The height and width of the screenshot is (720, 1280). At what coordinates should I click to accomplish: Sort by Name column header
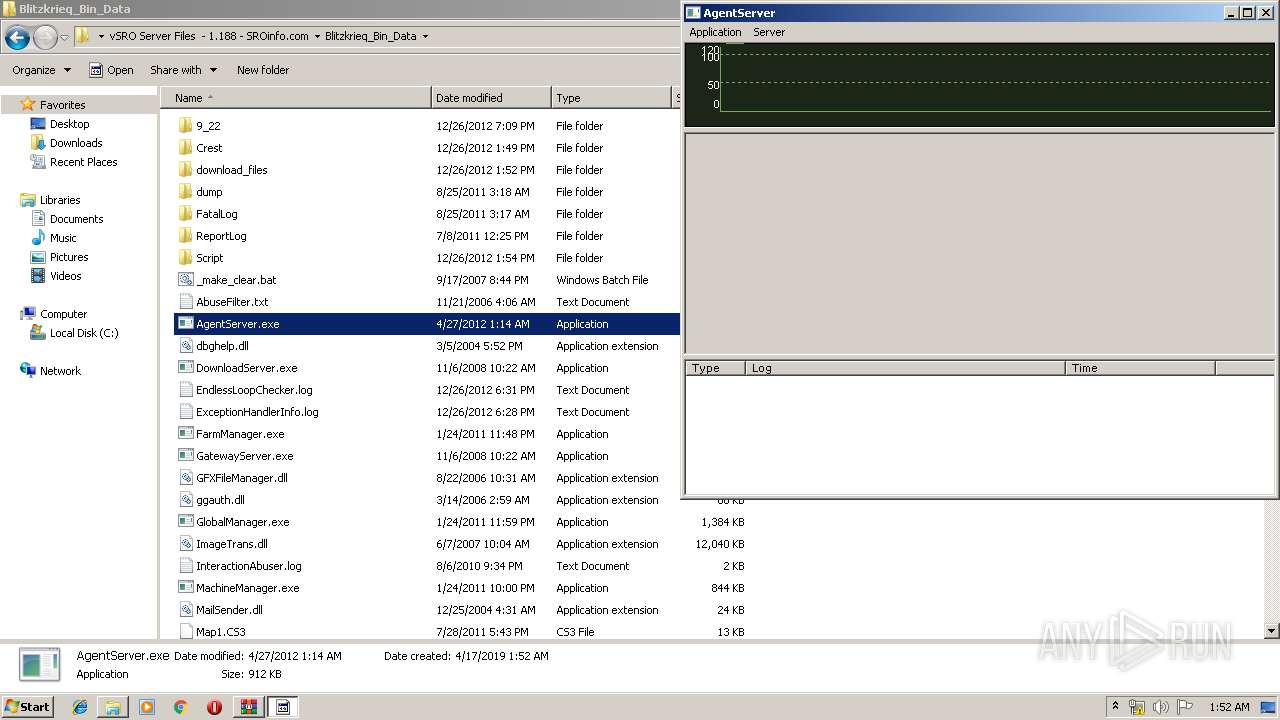pyautogui.click(x=295, y=98)
